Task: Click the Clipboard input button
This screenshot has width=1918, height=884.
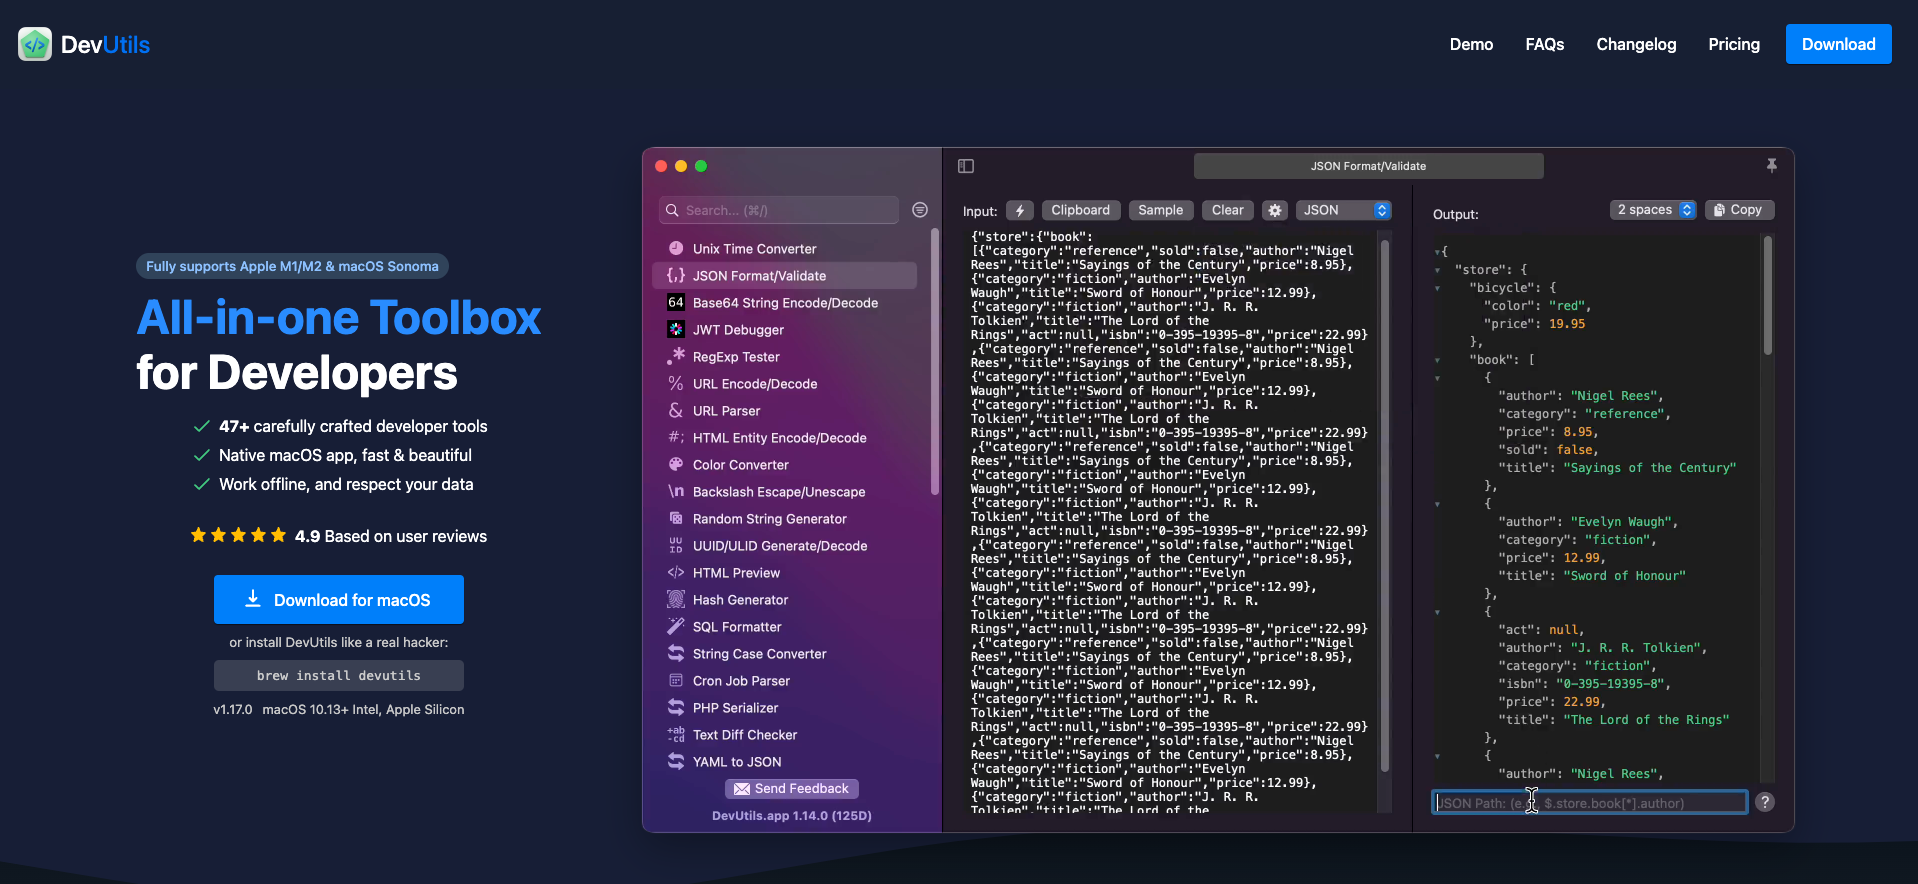Action: pos(1081,210)
